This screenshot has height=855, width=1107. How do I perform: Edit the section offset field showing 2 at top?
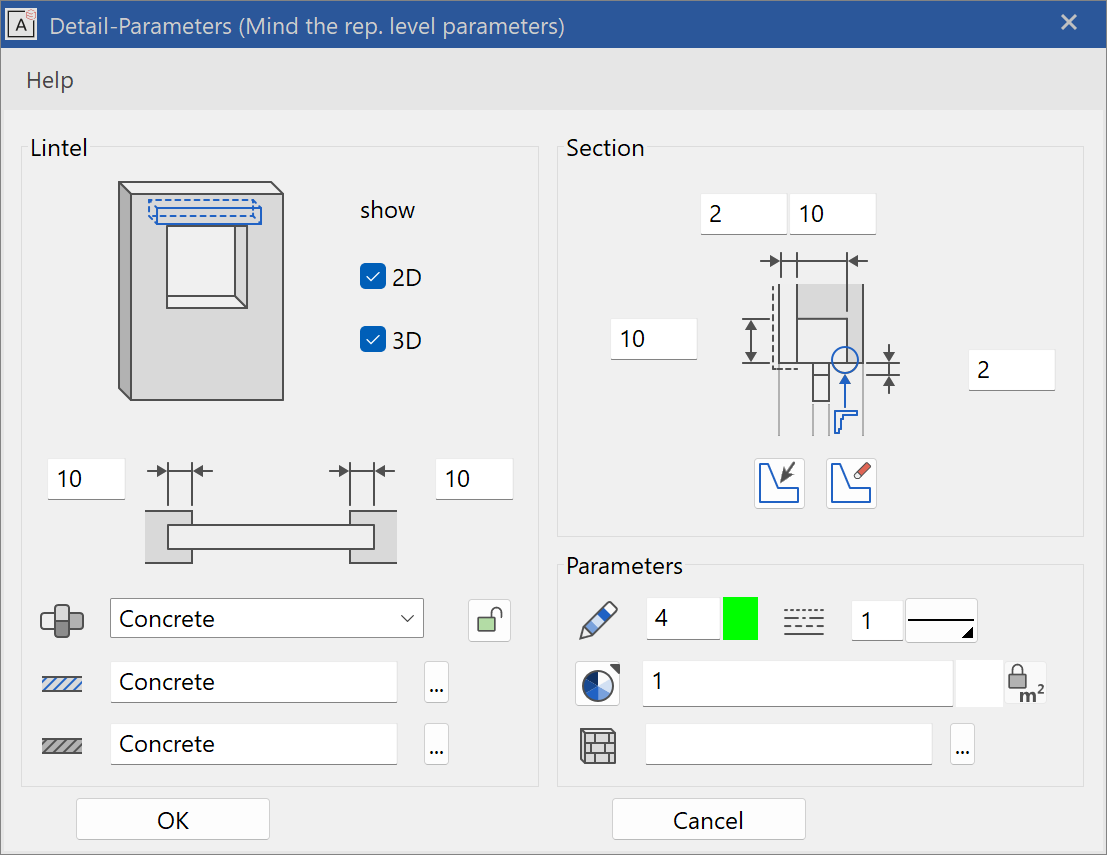743,214
